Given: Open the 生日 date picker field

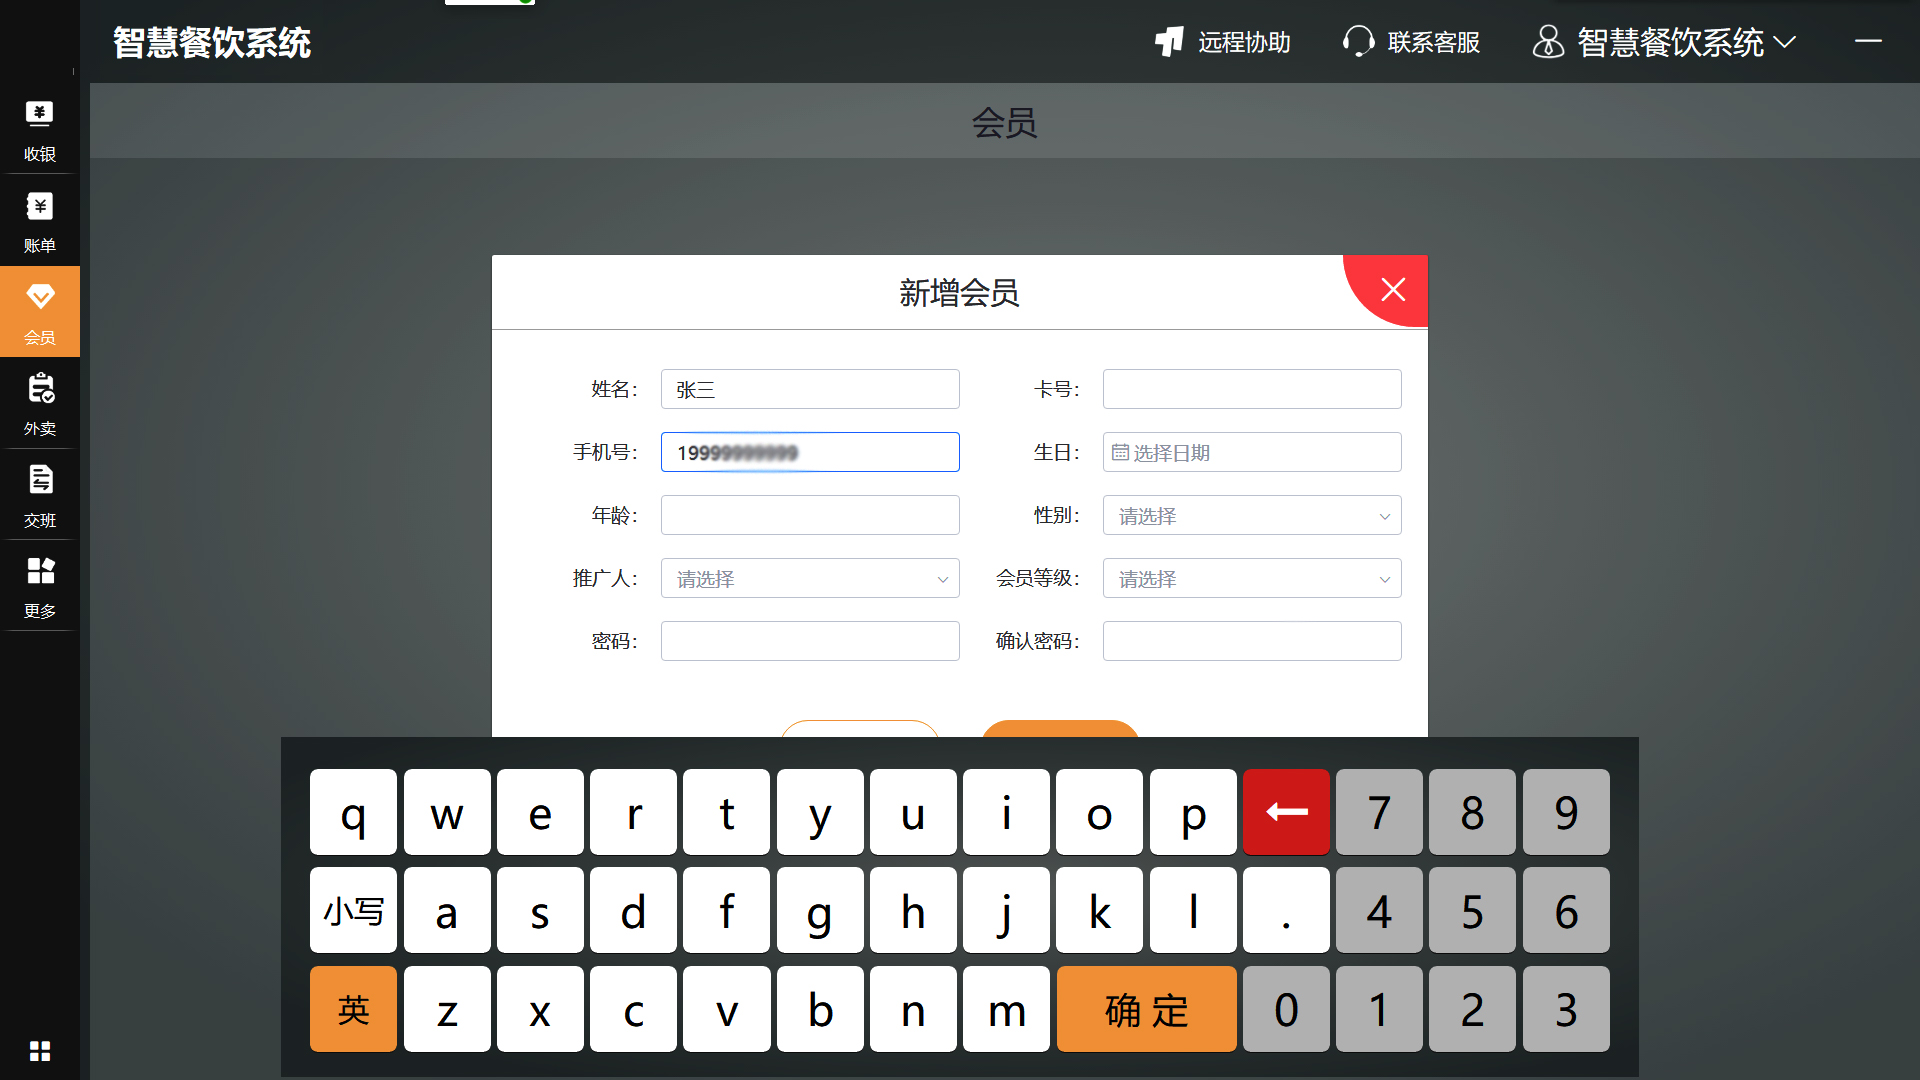Looking at the screenshot, I should [x=1252, y=453].
